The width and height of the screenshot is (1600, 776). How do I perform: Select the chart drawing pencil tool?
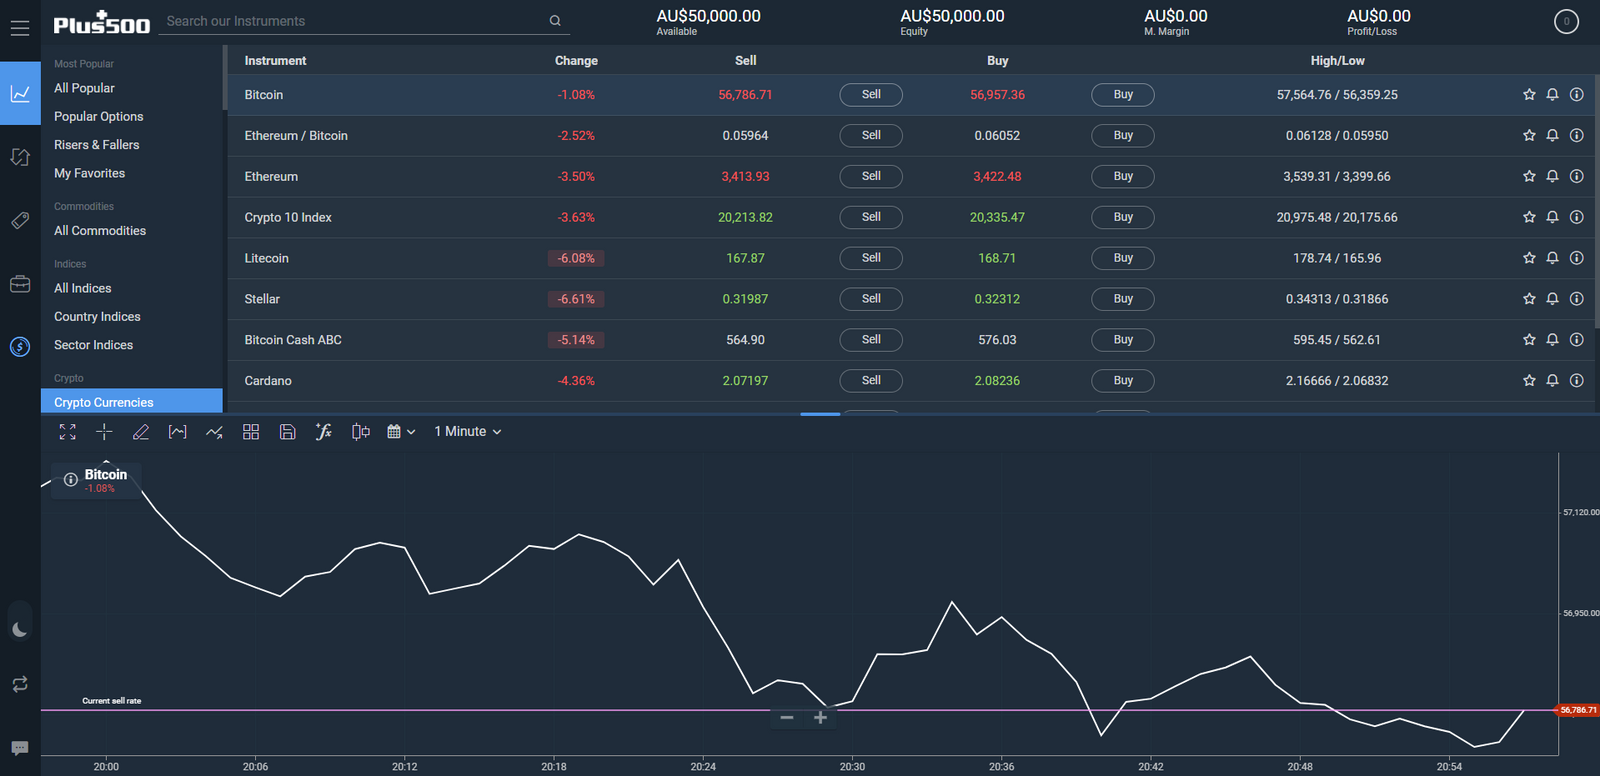[x=141, y=432]
